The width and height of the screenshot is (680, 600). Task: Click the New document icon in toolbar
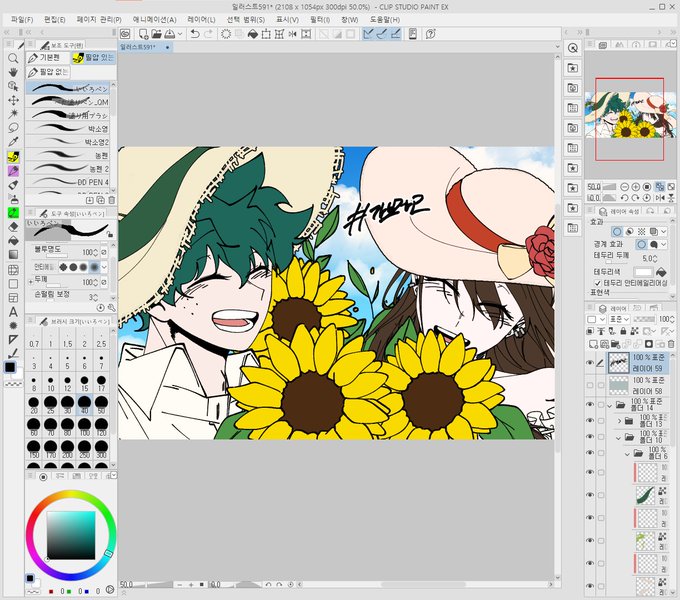pyautogui.click(x=143, y=34)
